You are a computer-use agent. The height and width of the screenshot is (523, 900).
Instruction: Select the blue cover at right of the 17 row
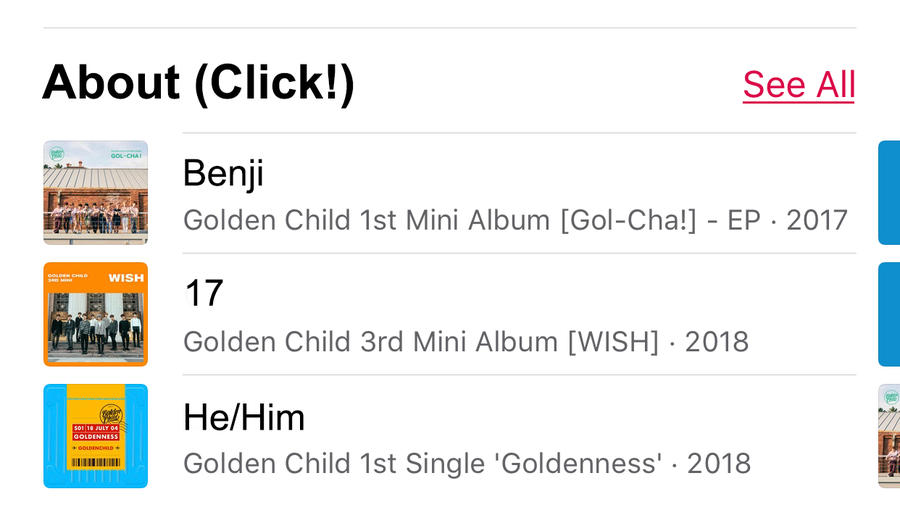[888, 314]
